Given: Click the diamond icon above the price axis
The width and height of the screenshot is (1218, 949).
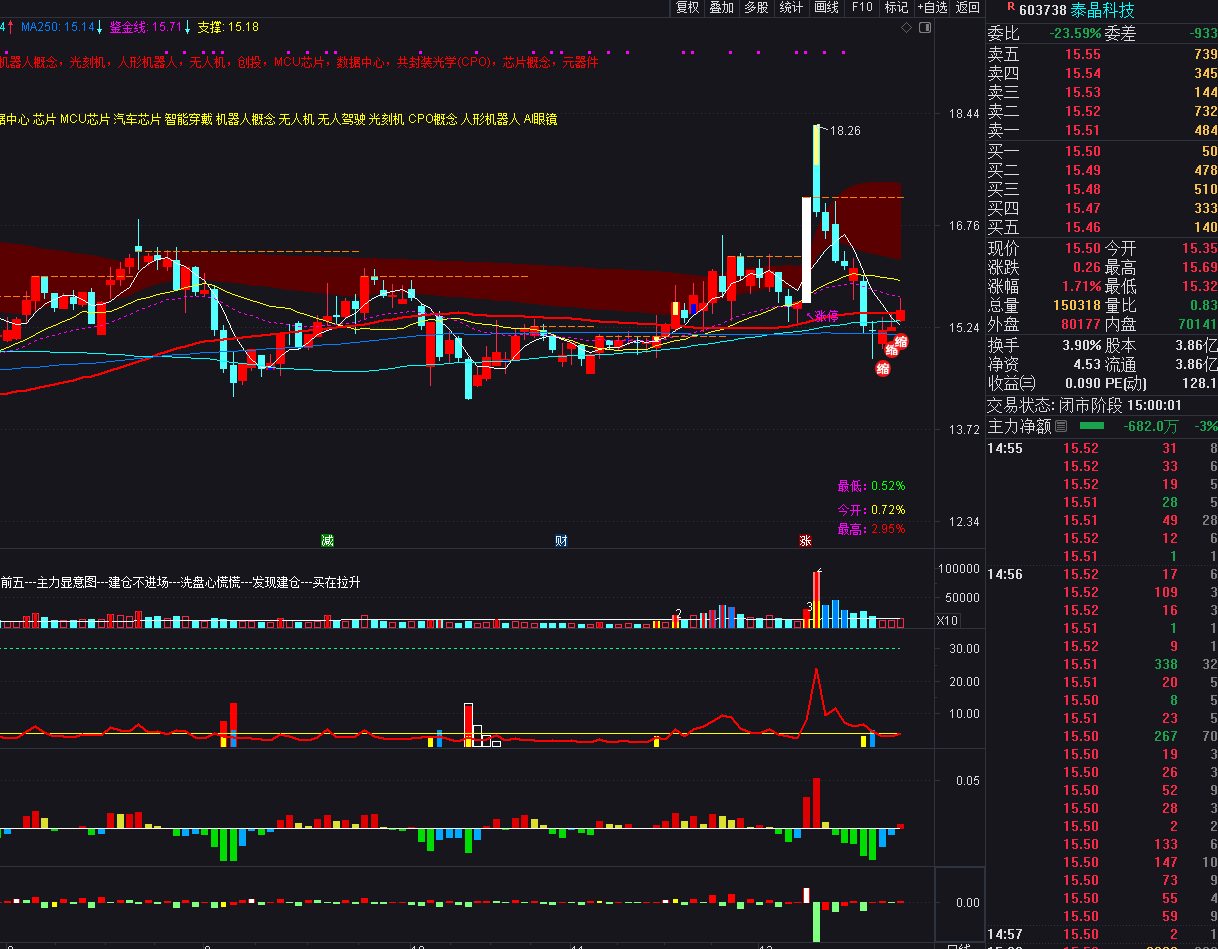Looking at the screenshot, I should click(906, 28).
